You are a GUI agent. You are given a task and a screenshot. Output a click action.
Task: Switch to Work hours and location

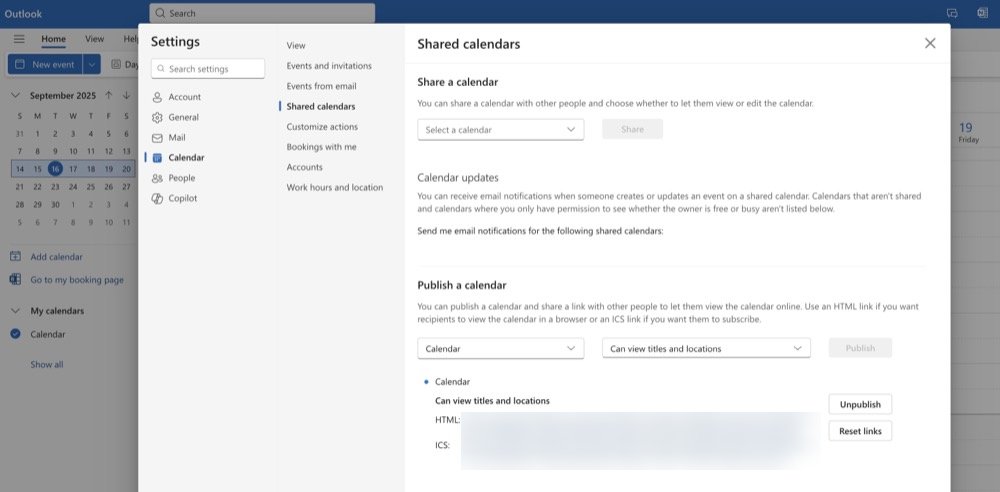pos(334,187)
